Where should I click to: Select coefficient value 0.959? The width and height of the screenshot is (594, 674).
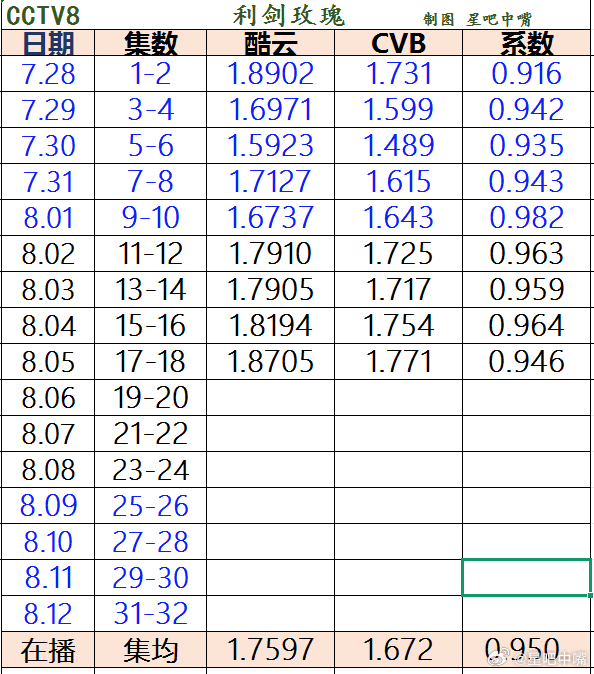[527, 289]
